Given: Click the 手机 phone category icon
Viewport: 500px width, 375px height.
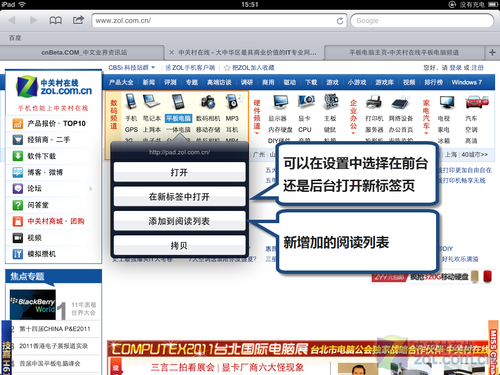Looking at the screenshot, I should (x=131, y=102).
